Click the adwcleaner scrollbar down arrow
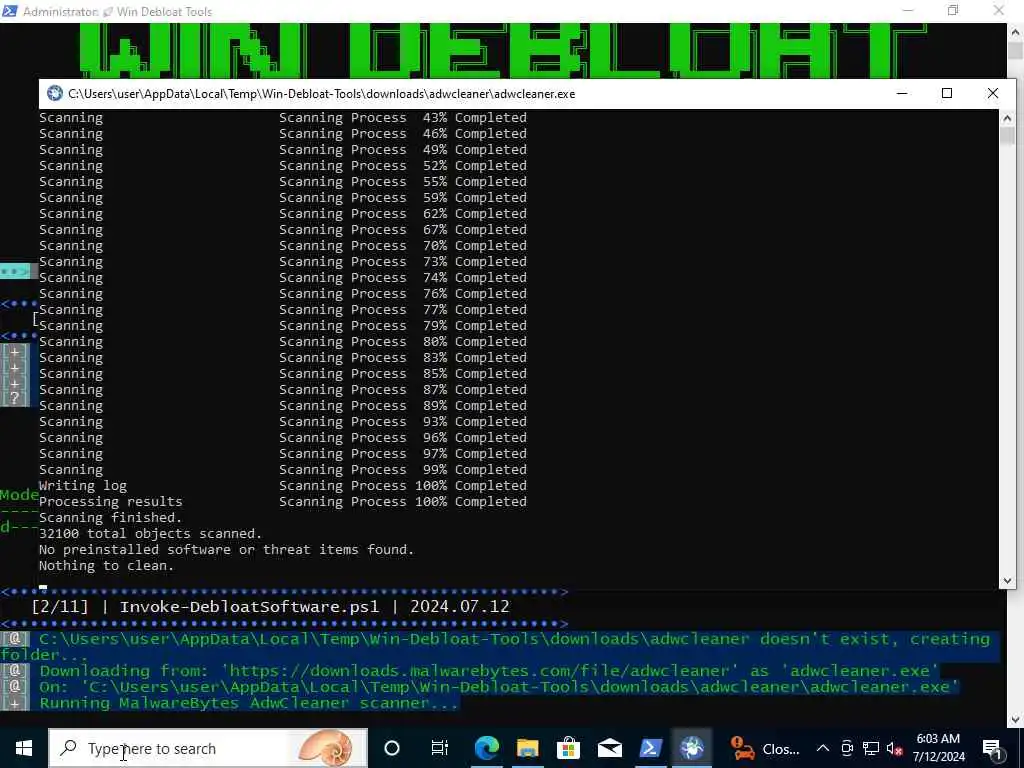The width and height of the screenshot is (1024, 768). (1007, 581)
